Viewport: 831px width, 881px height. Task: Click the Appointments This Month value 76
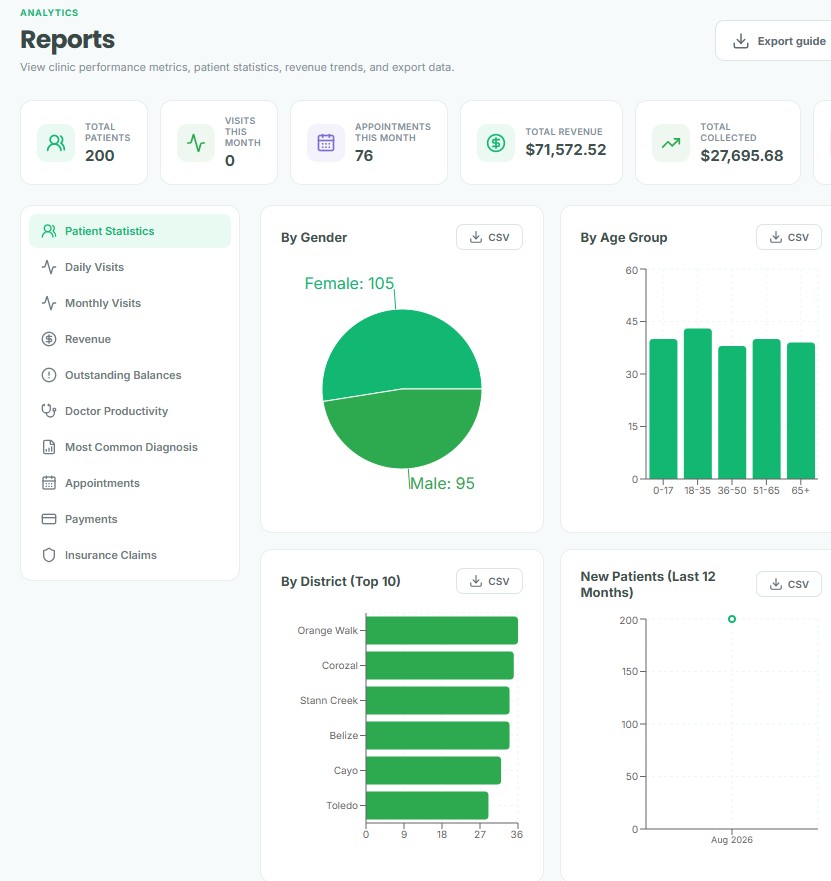click(364, 156)
